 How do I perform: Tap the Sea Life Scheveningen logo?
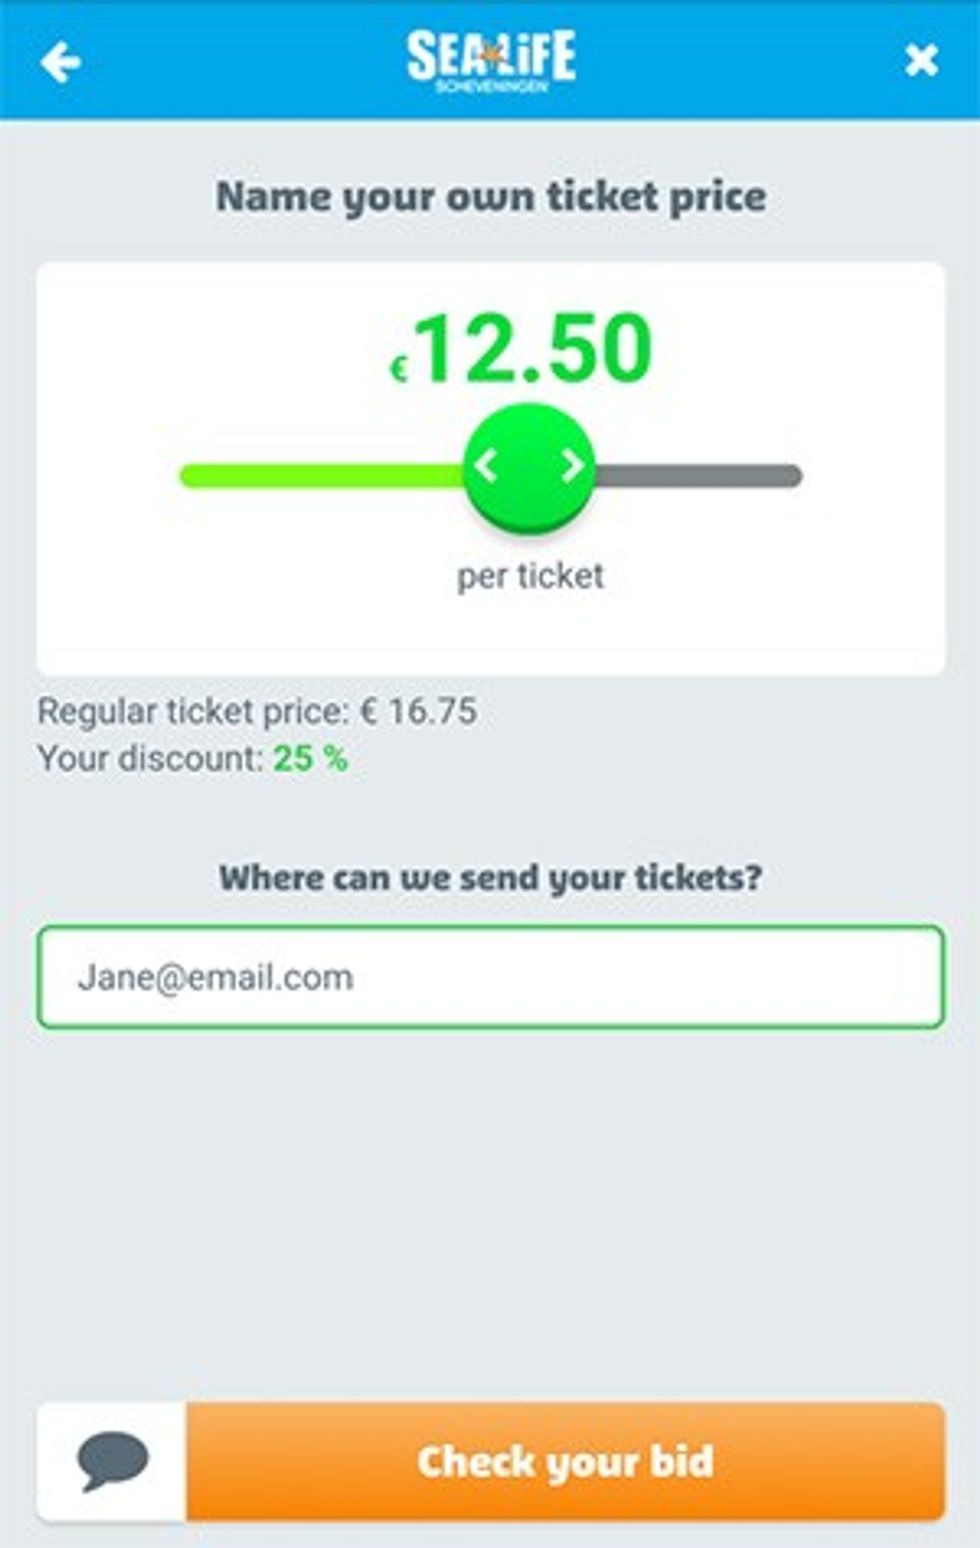[x=491, y=60]
